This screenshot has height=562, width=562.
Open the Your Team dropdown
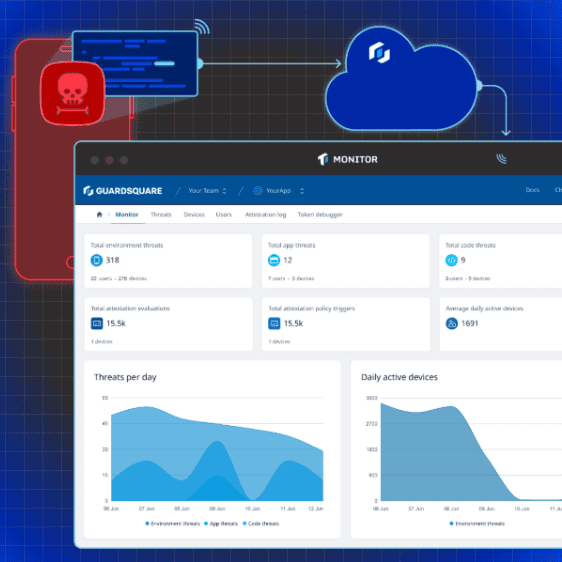click(x=207, y=191)
